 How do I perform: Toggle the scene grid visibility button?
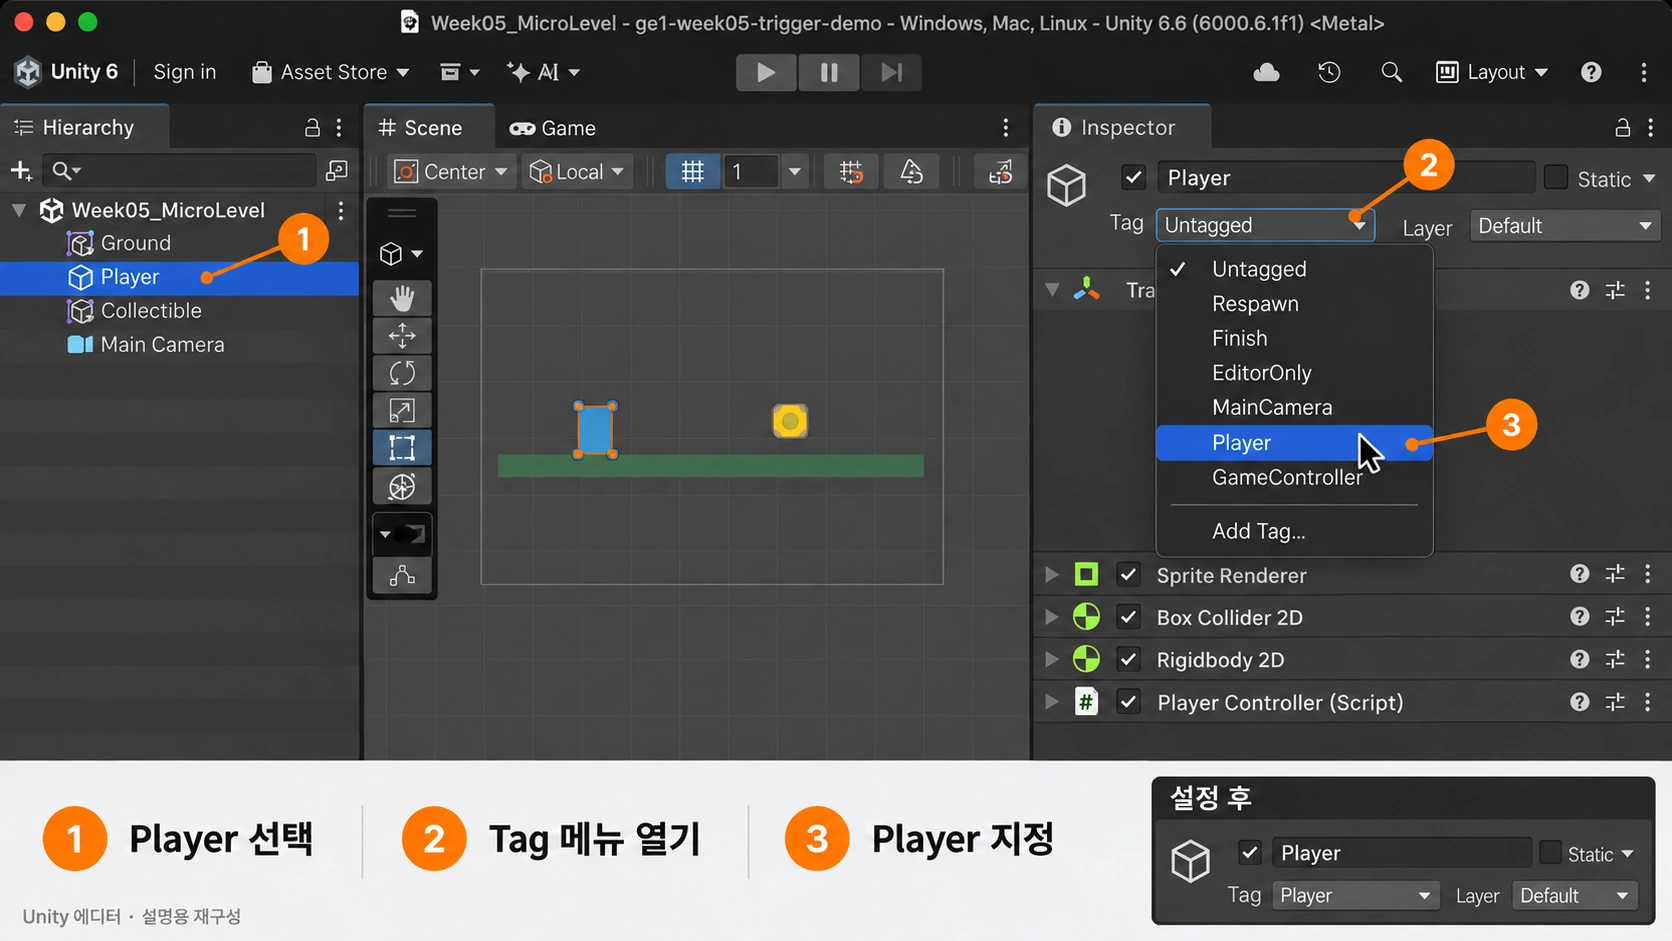click(x=692, y=172)
